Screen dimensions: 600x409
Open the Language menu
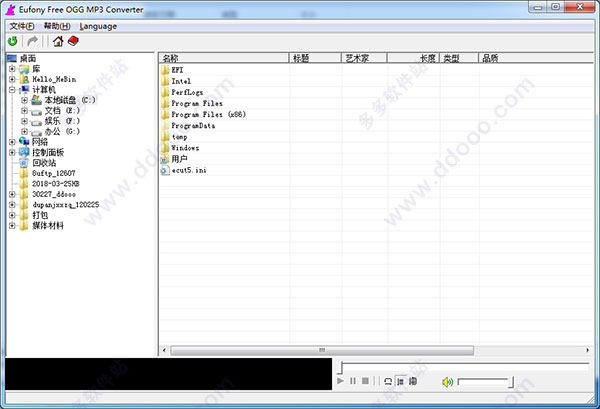tap(98, 26)
